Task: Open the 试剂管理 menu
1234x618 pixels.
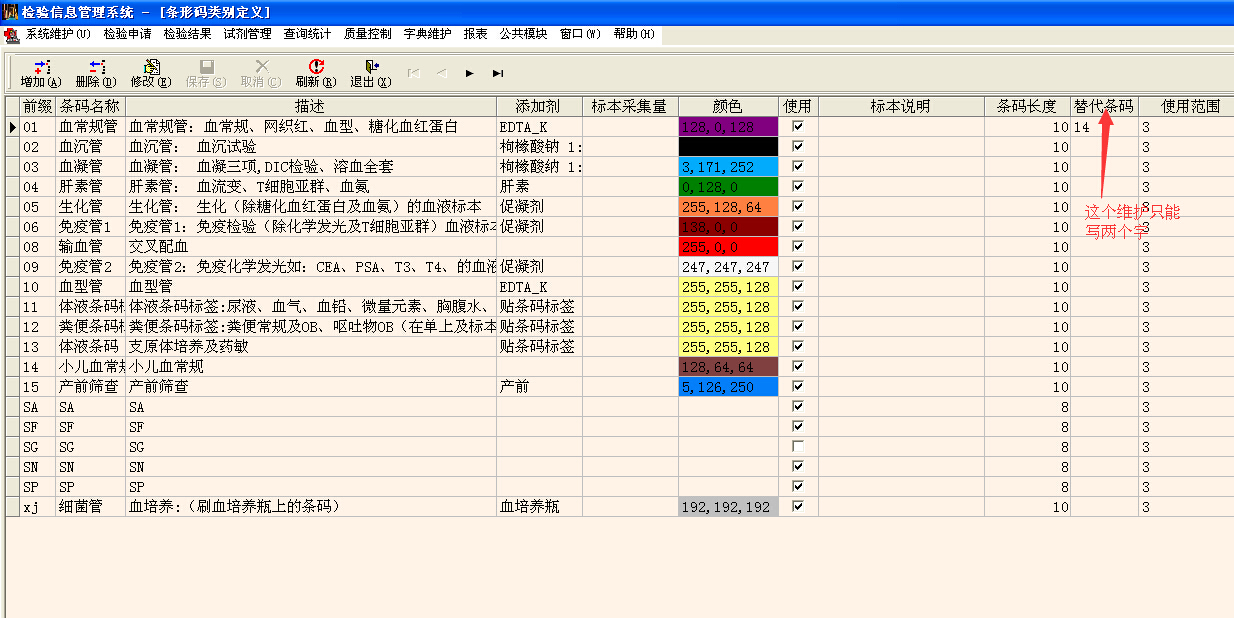Action: pos(247,34)
